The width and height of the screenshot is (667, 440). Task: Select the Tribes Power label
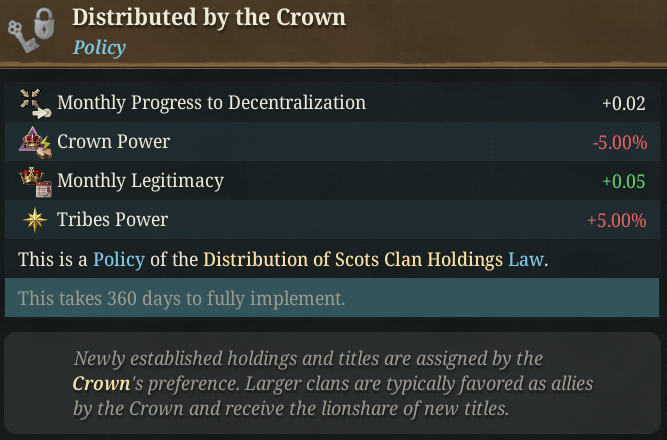click(113, 220)
